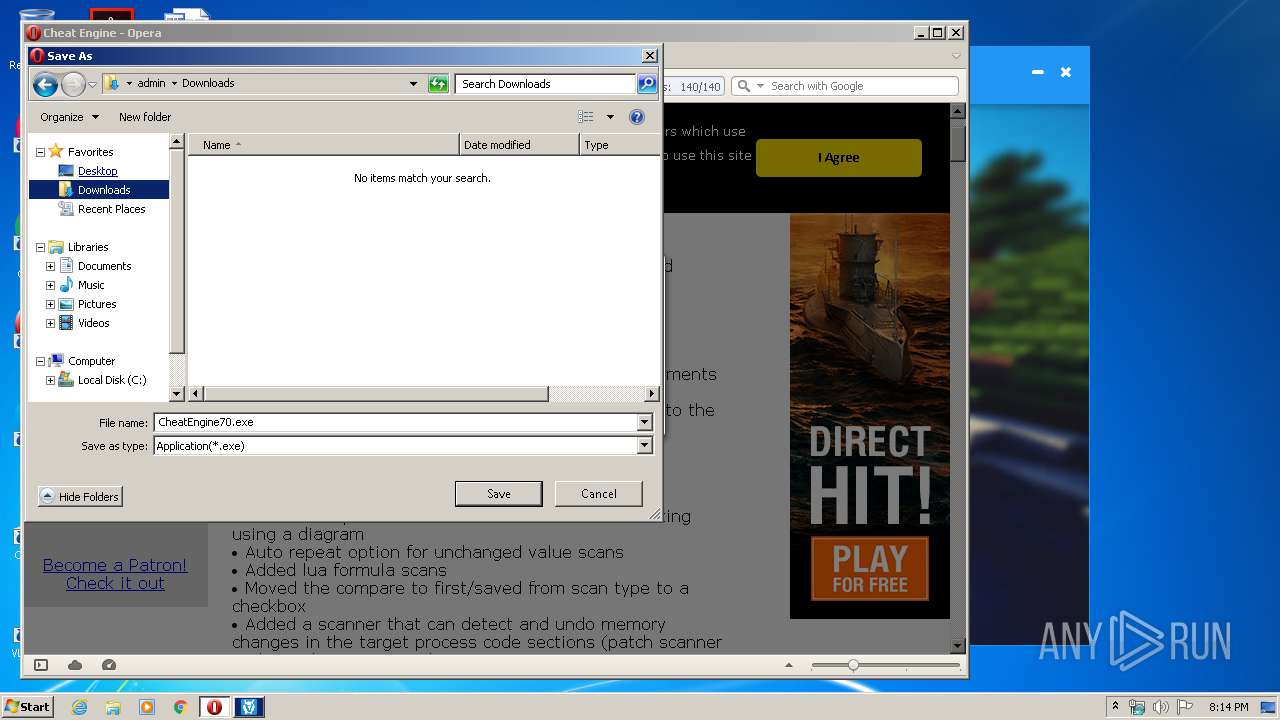This screenshot has height=720, width=1280.
Task: Open the Save as type combo box
Action: pyautogui.click(x=403, y=446)
